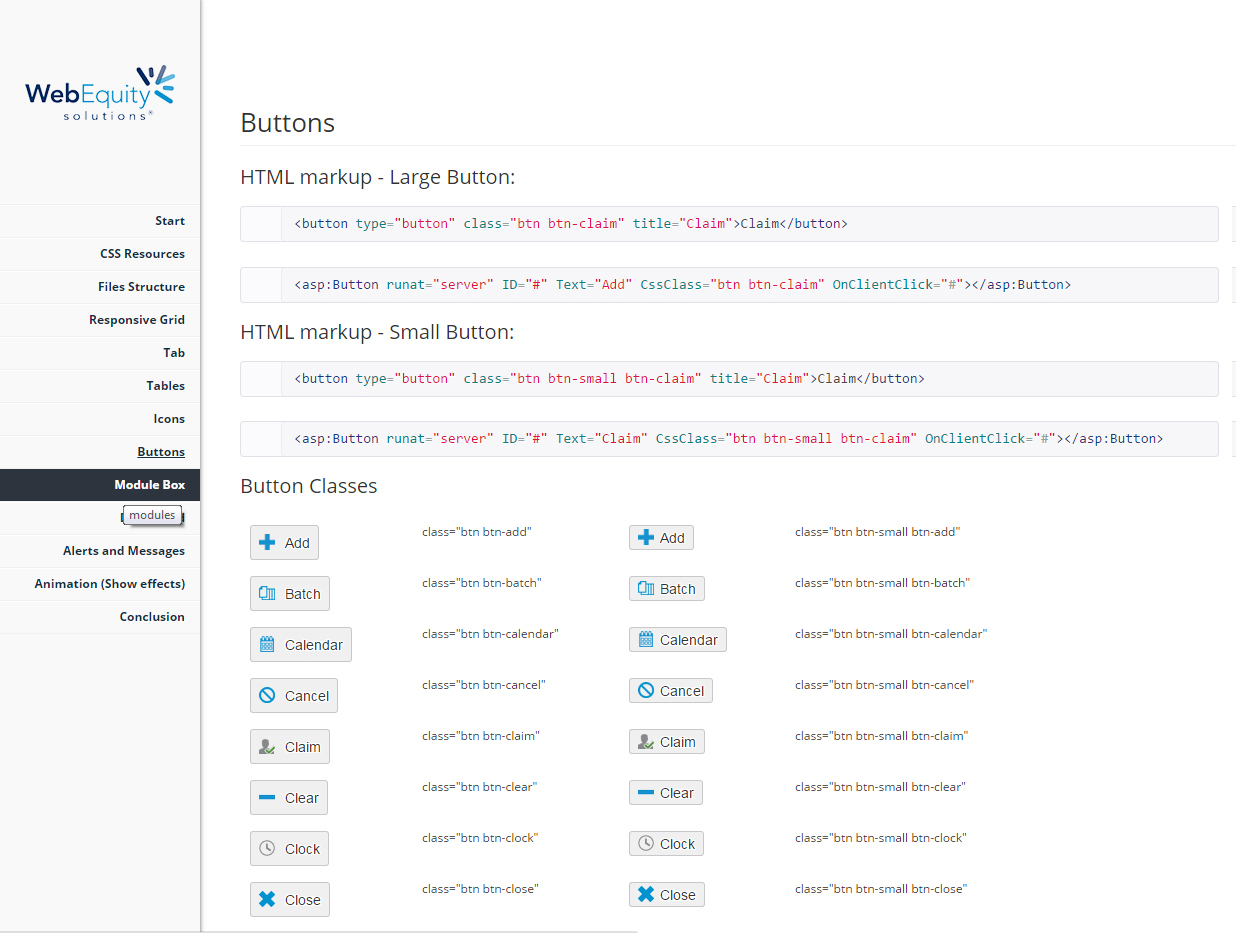Click the large Batch button

(289, 594)
